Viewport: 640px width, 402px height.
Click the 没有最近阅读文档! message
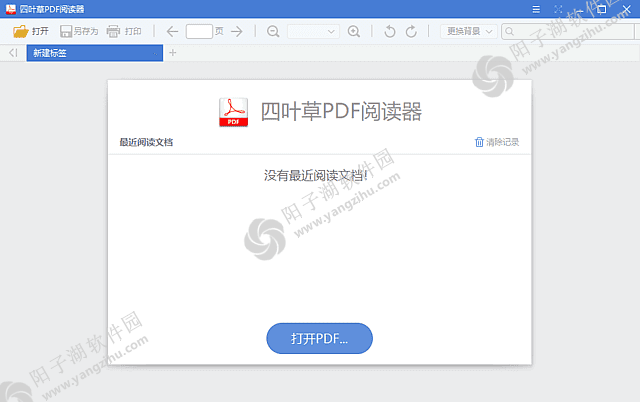pyautogui.click(x=316, y=175)
